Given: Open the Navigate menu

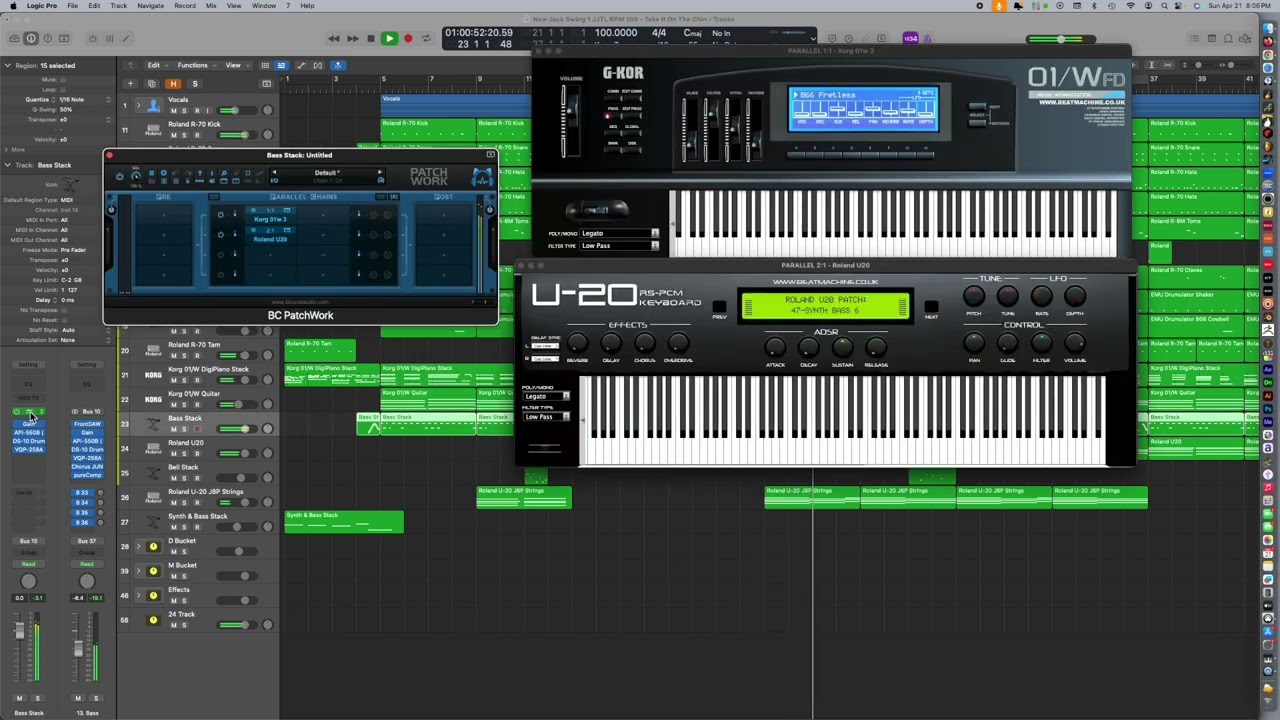Looking at the screenshot, I should click(150, 6).
